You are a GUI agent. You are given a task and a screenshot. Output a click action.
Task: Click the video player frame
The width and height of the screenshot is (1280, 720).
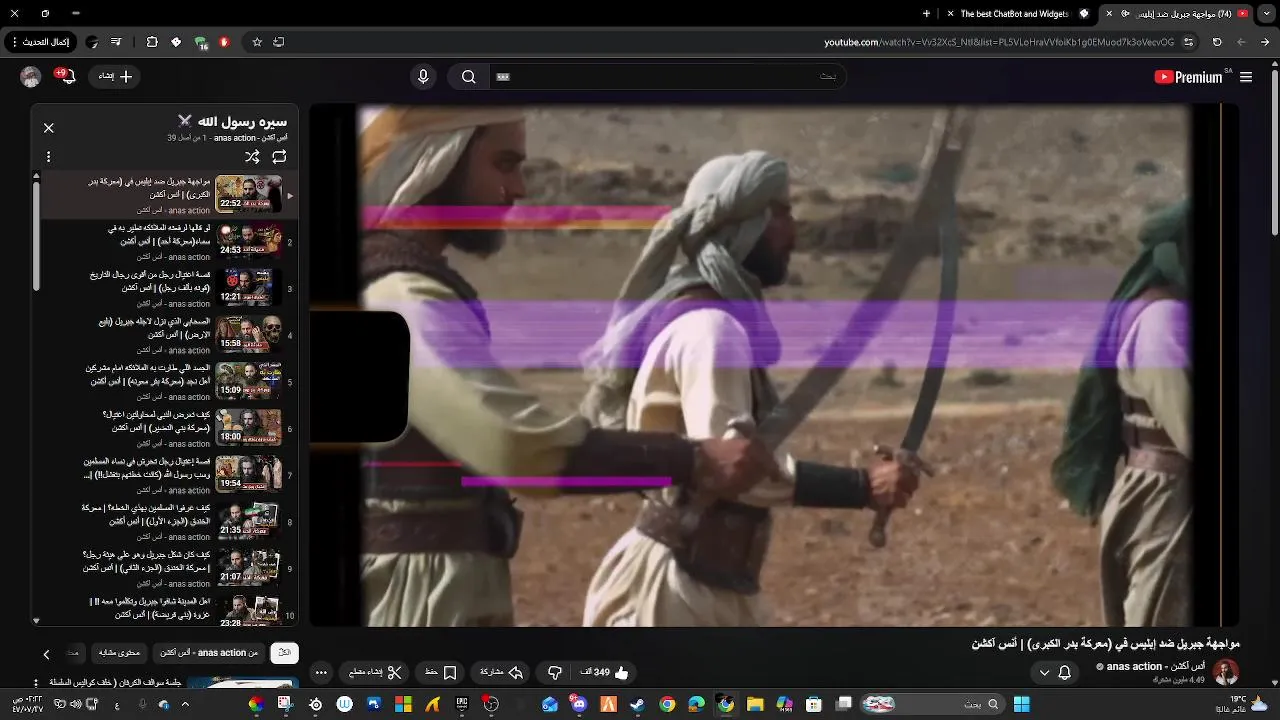pyautogui.click(x=774, y=366)
